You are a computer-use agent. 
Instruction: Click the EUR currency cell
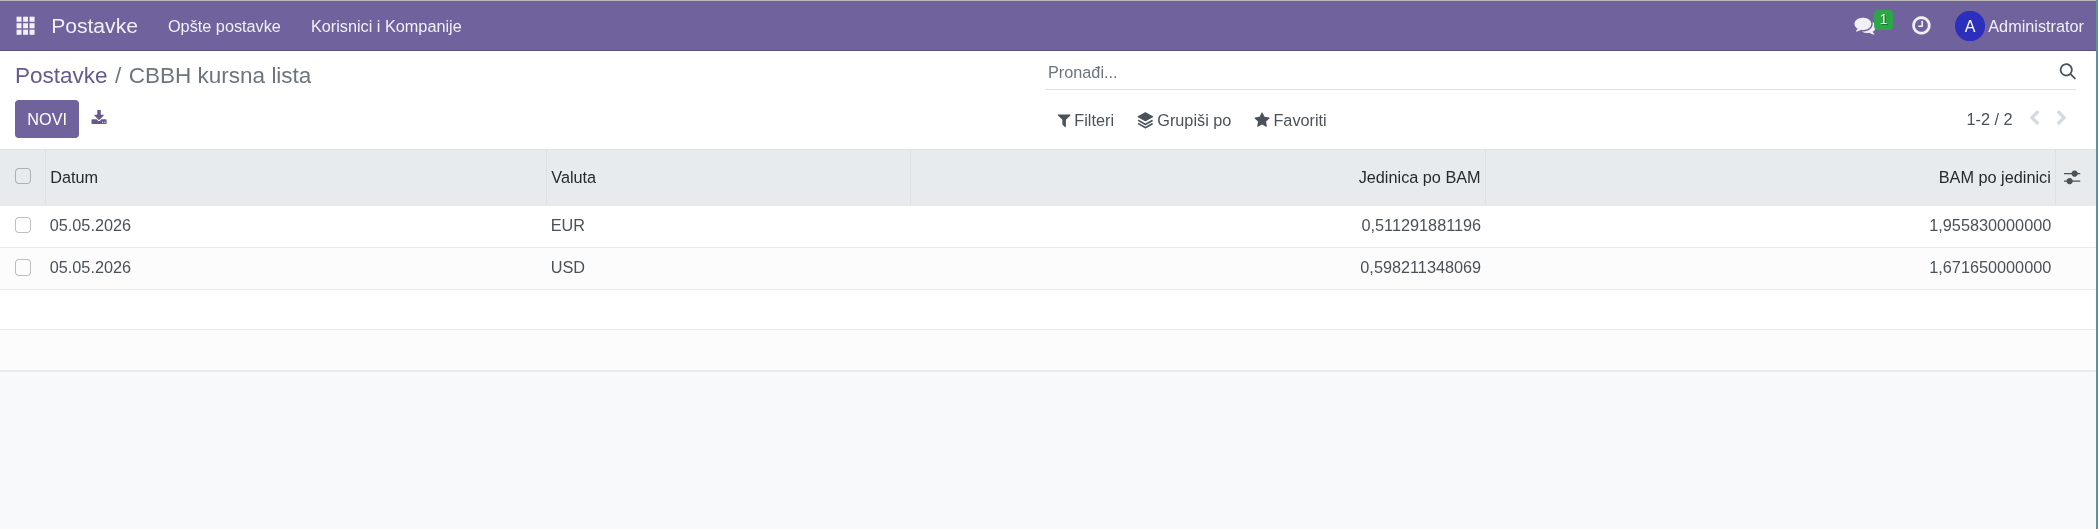pos(567,225)
